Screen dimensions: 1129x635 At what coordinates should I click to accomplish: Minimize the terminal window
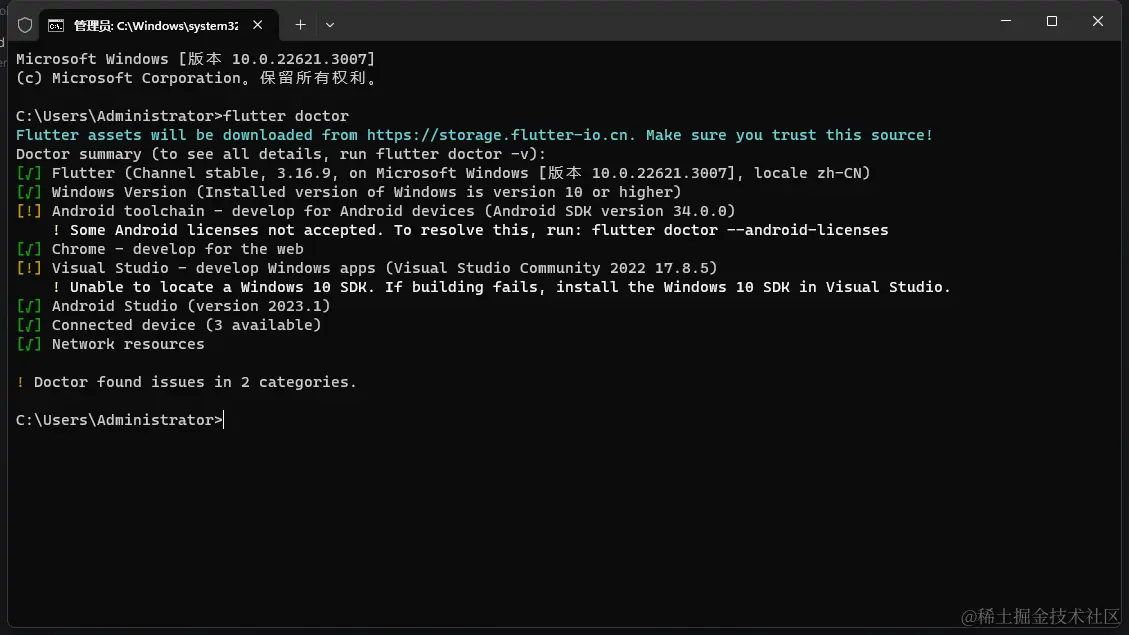point(1006,21)
